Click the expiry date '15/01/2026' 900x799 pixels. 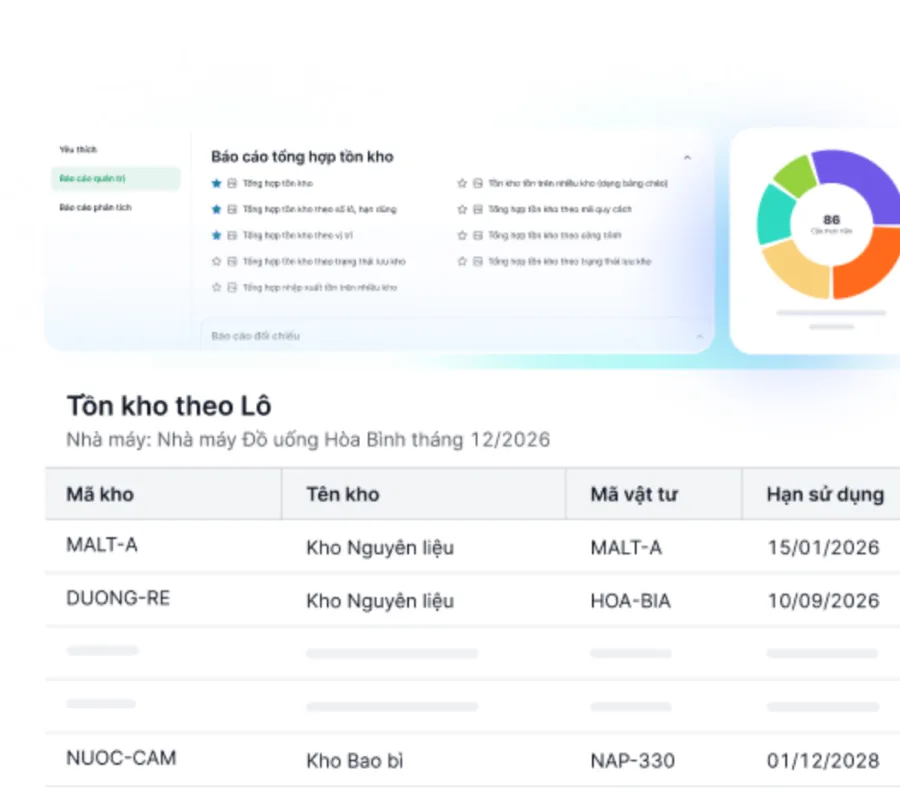(x=823, y=548)
